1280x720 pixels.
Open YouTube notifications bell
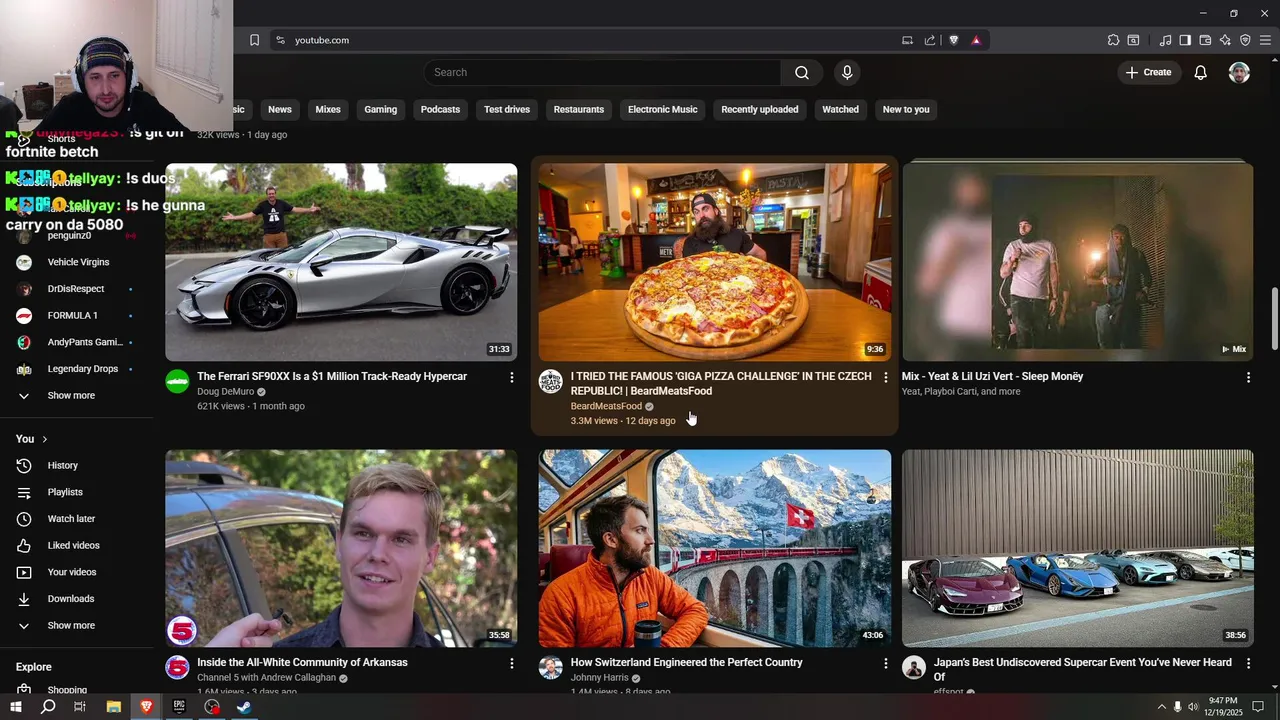tap(1200, 72)
